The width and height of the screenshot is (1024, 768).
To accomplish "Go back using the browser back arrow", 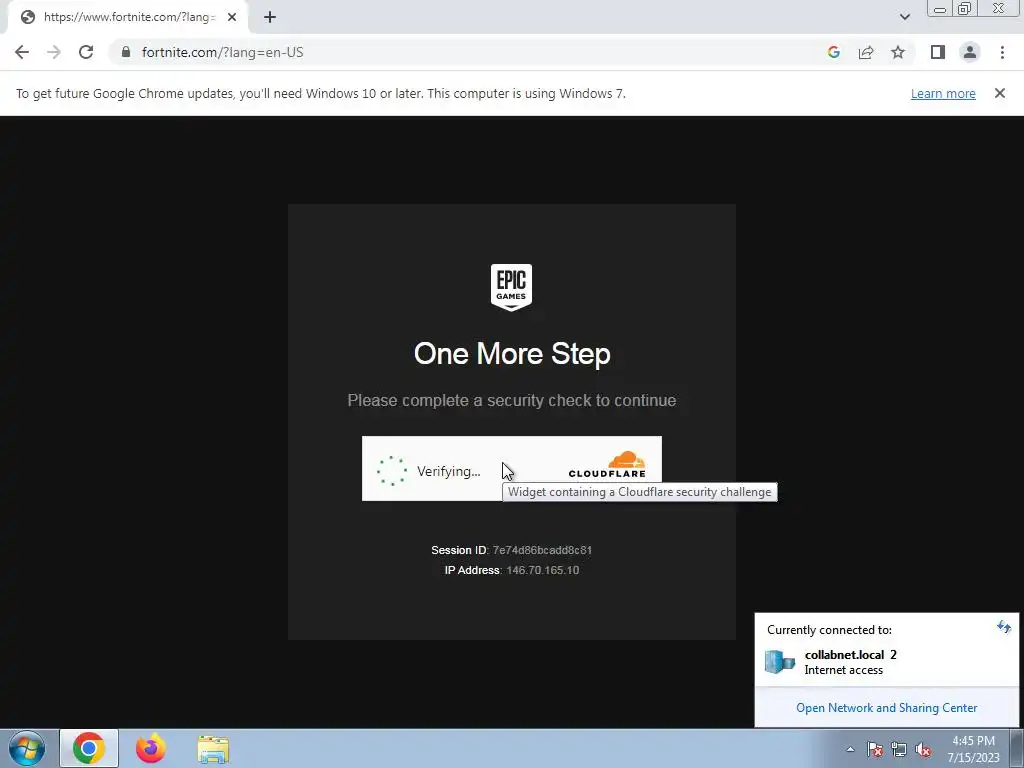I will tap(22, 52).
